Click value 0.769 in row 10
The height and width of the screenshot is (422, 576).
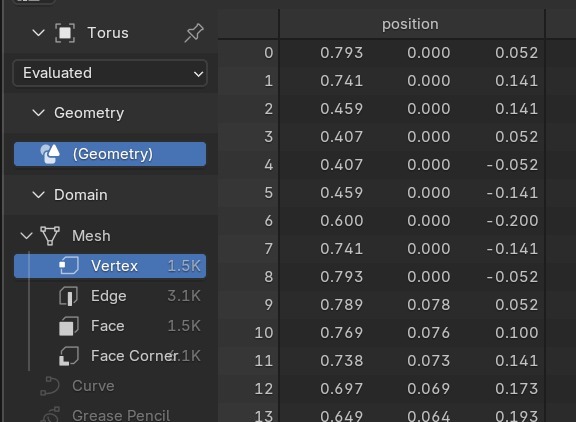pos(341,333)
